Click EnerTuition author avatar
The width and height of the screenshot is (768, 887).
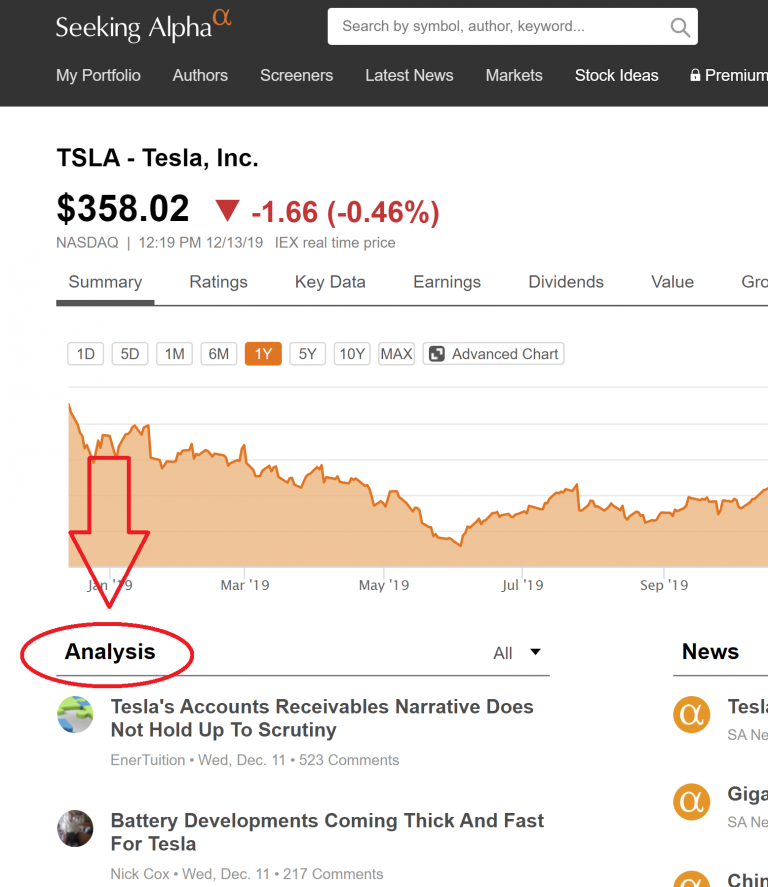75,714
